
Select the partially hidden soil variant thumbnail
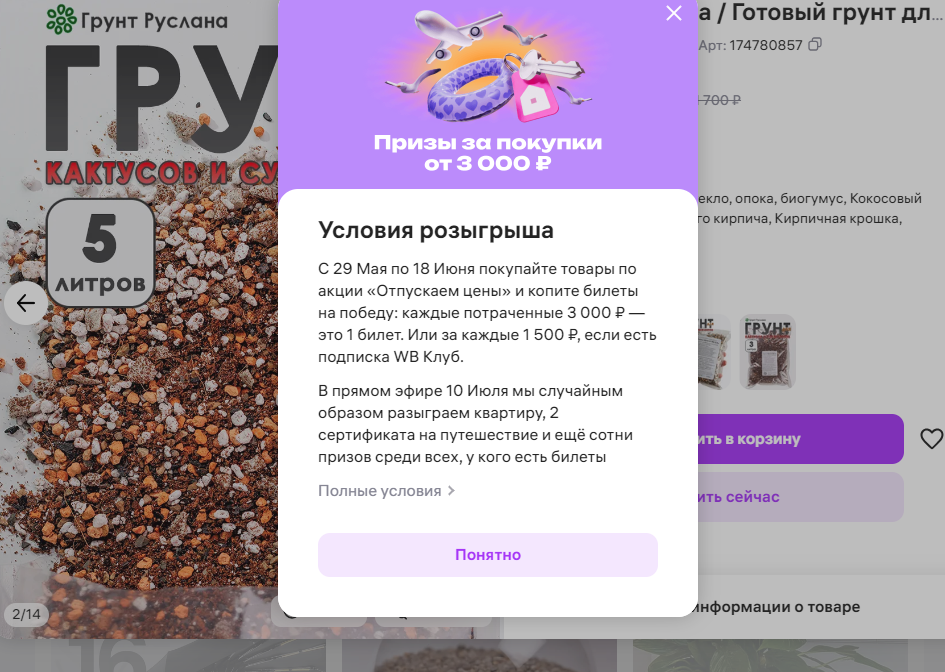[x=714, y=352]
